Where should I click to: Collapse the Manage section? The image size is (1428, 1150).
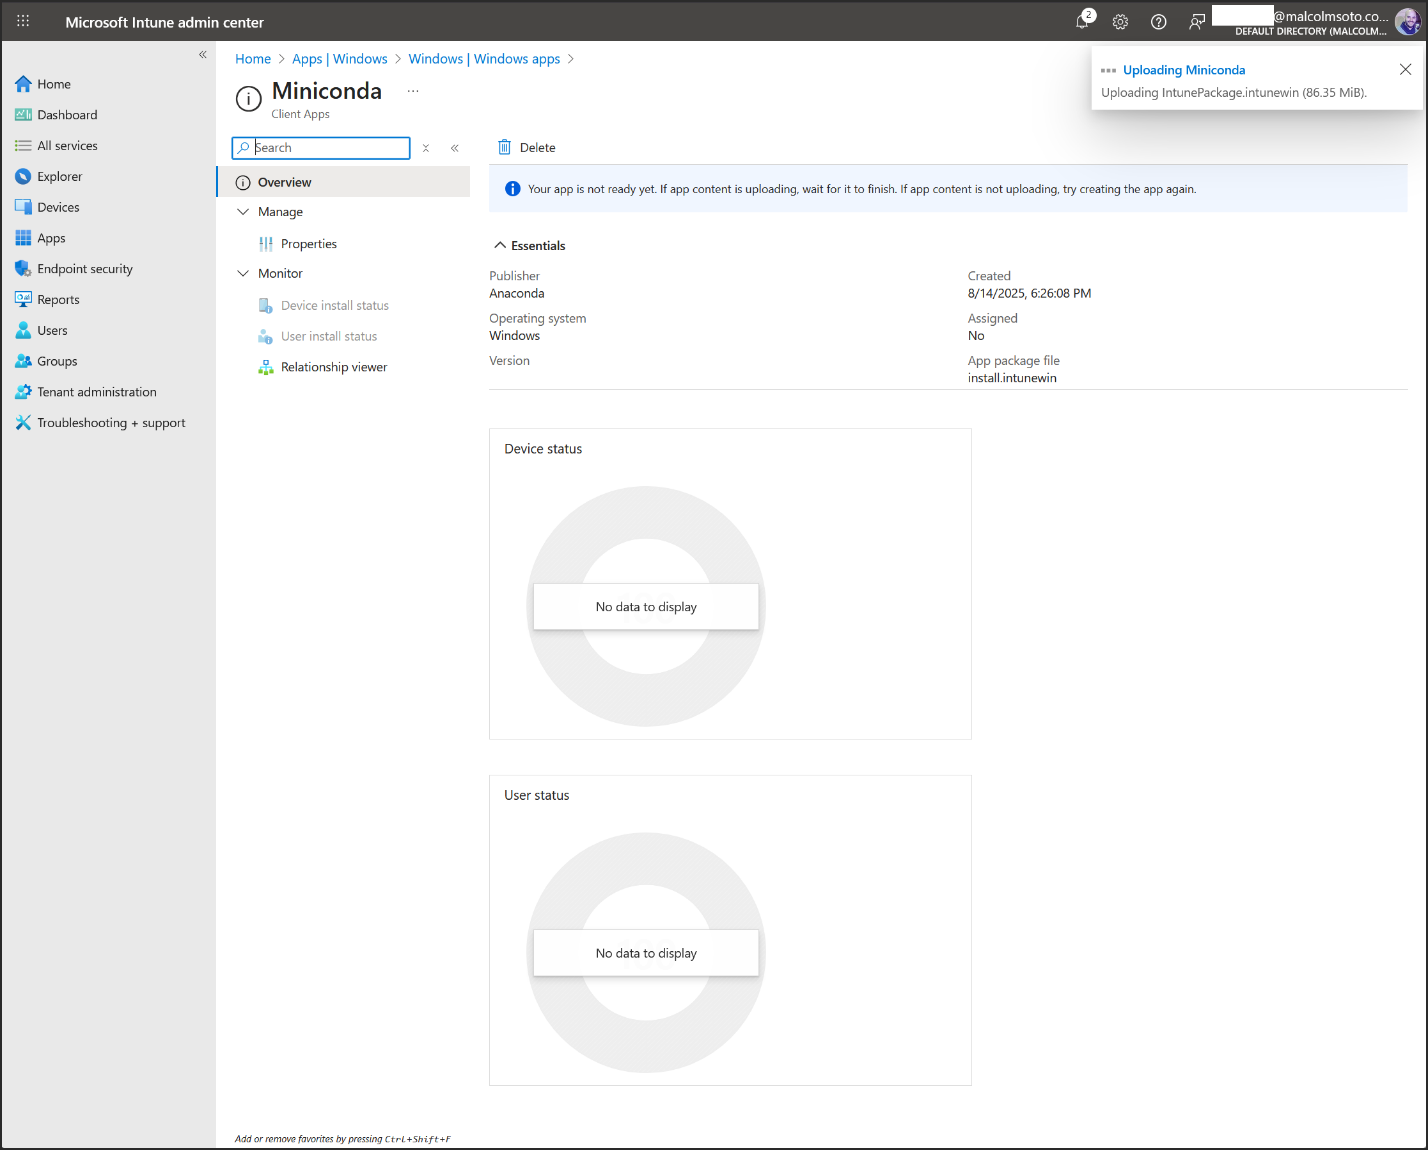(x=243, y=212)
